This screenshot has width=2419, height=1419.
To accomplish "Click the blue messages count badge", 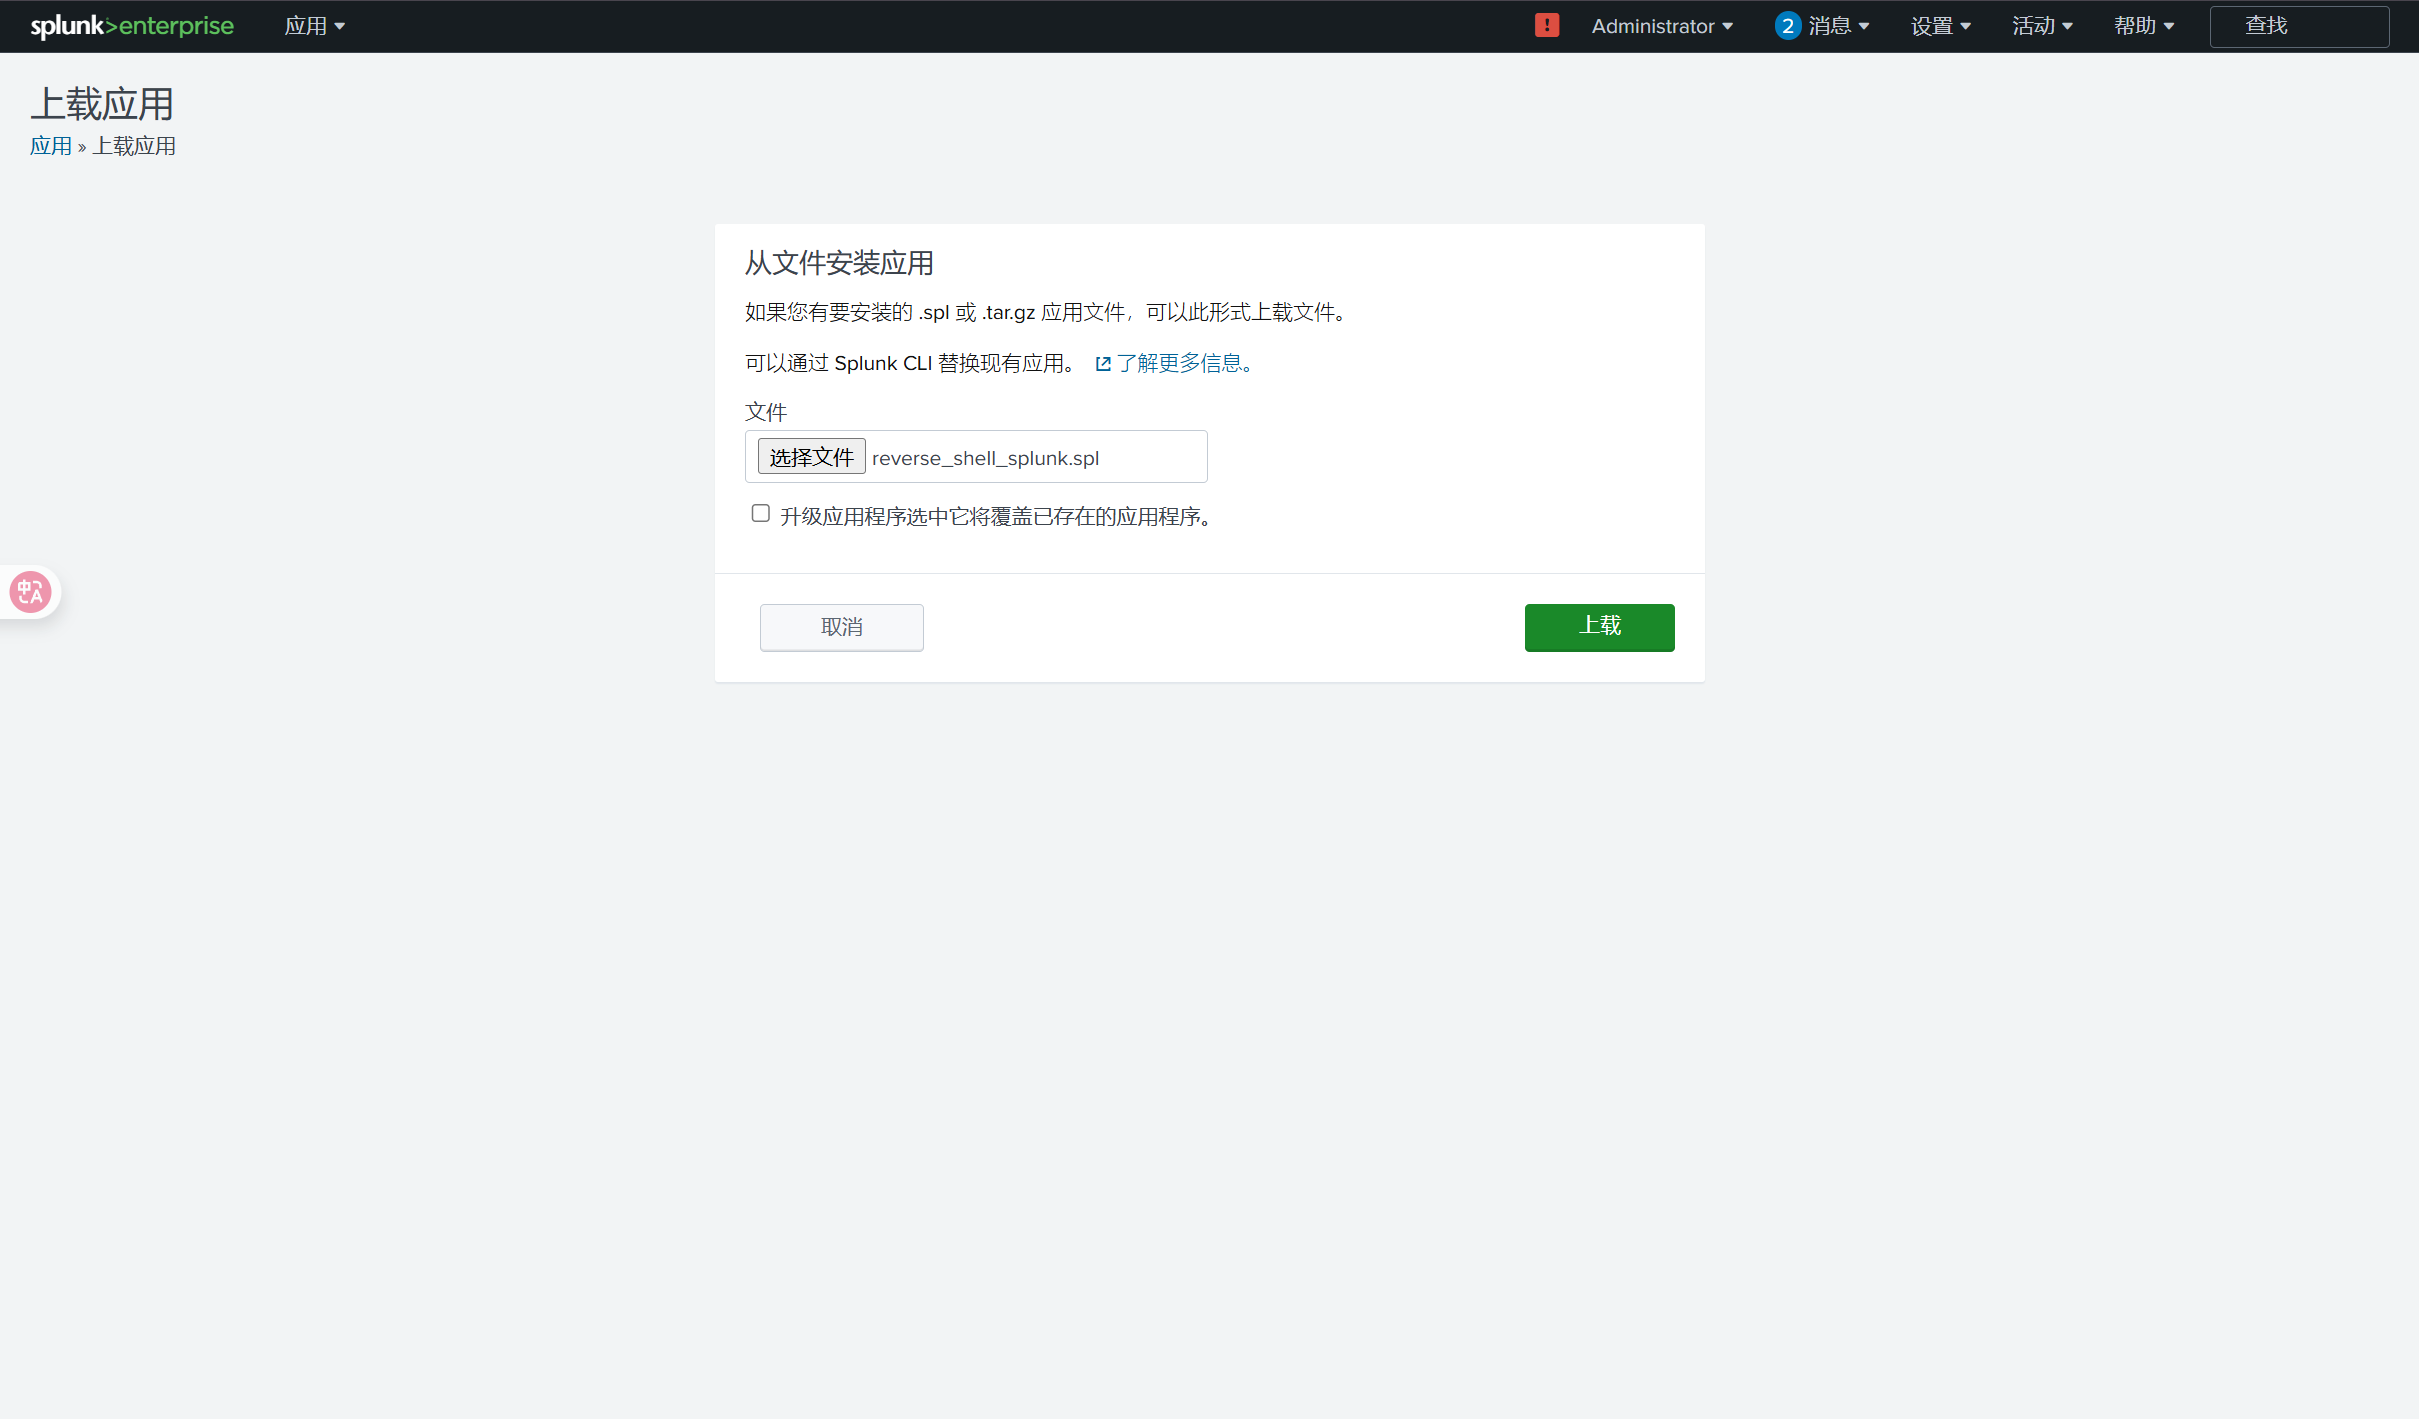I will [1787, 26].
